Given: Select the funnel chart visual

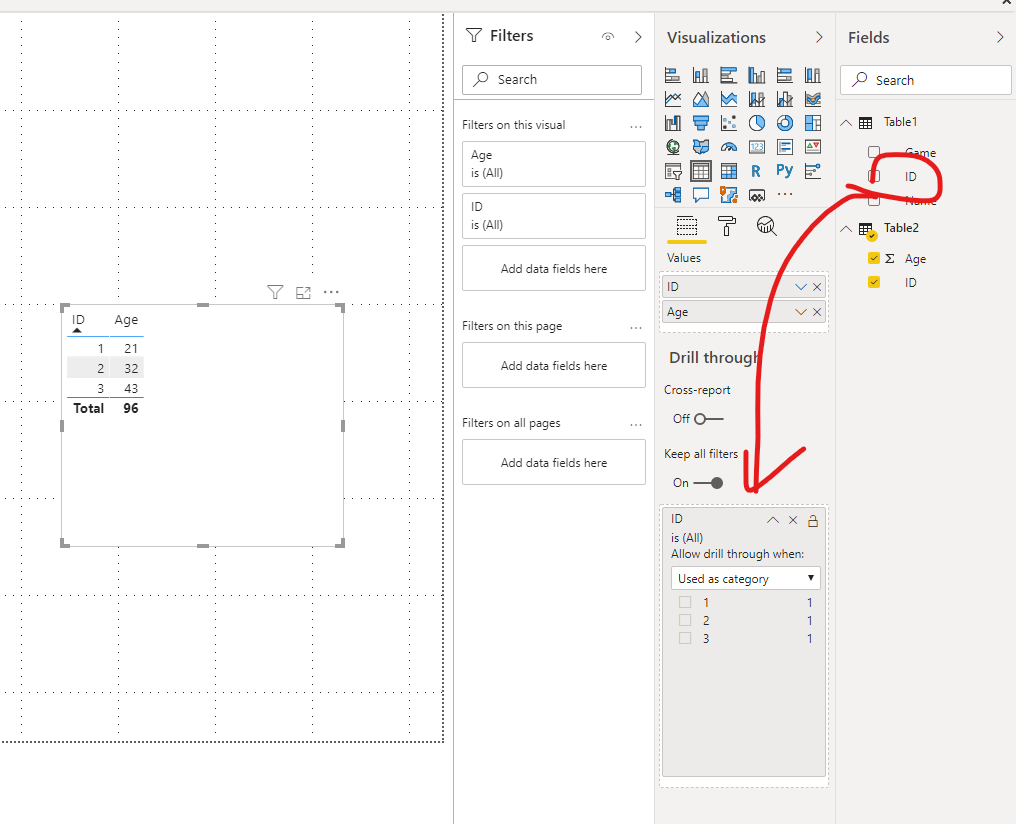Looking at the screenshot, I should 700,123.
